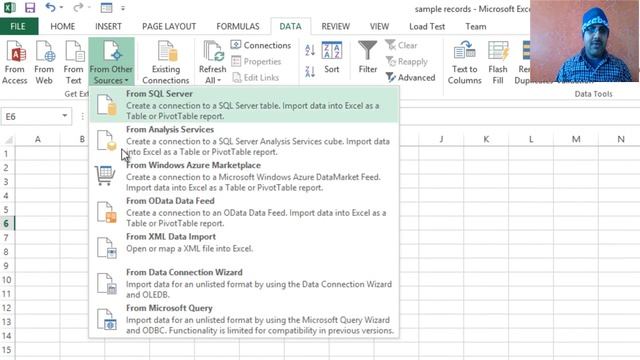Select column L header
640x360 pixels.
531,139
